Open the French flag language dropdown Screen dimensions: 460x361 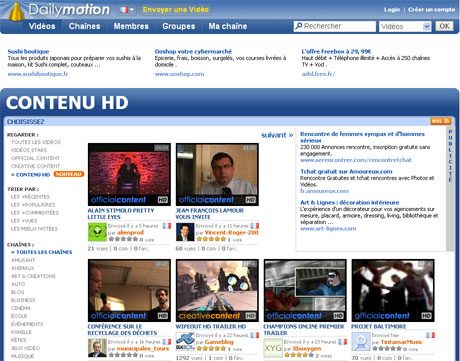coord(127,10)
